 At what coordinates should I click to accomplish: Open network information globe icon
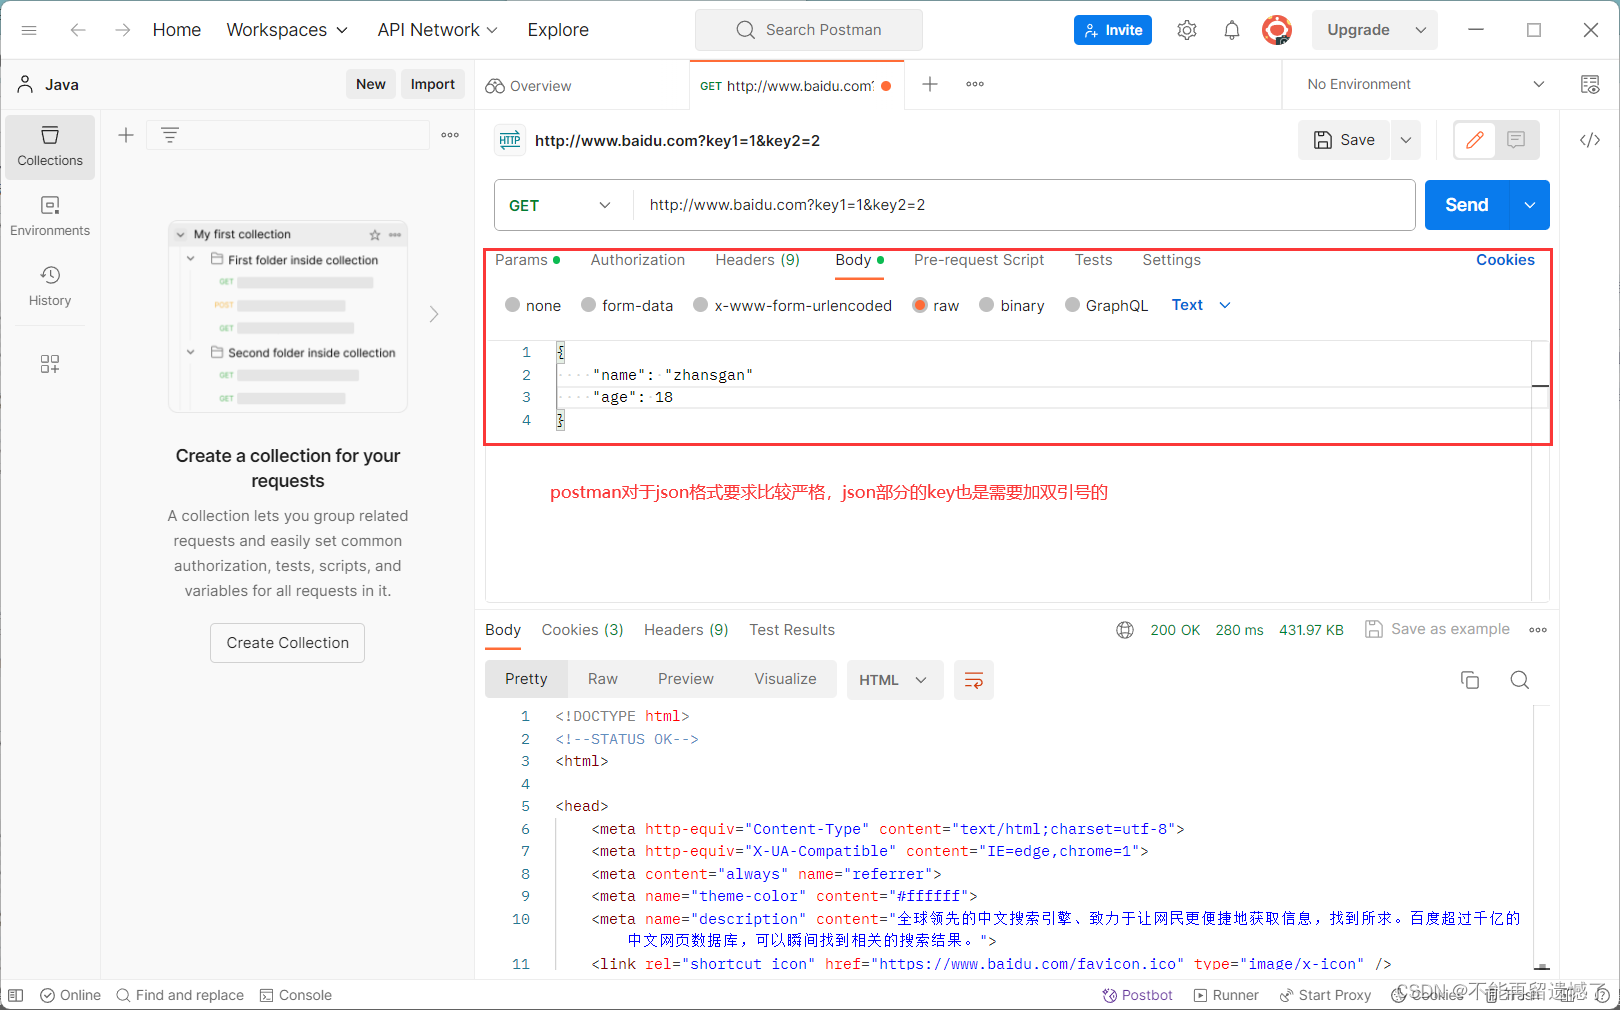click(1125, 630)
